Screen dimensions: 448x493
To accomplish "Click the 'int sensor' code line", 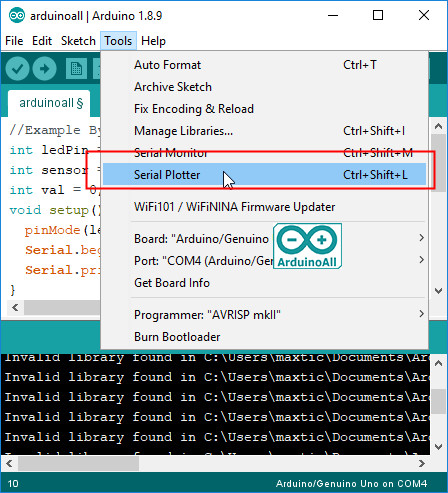I will 55,170.
